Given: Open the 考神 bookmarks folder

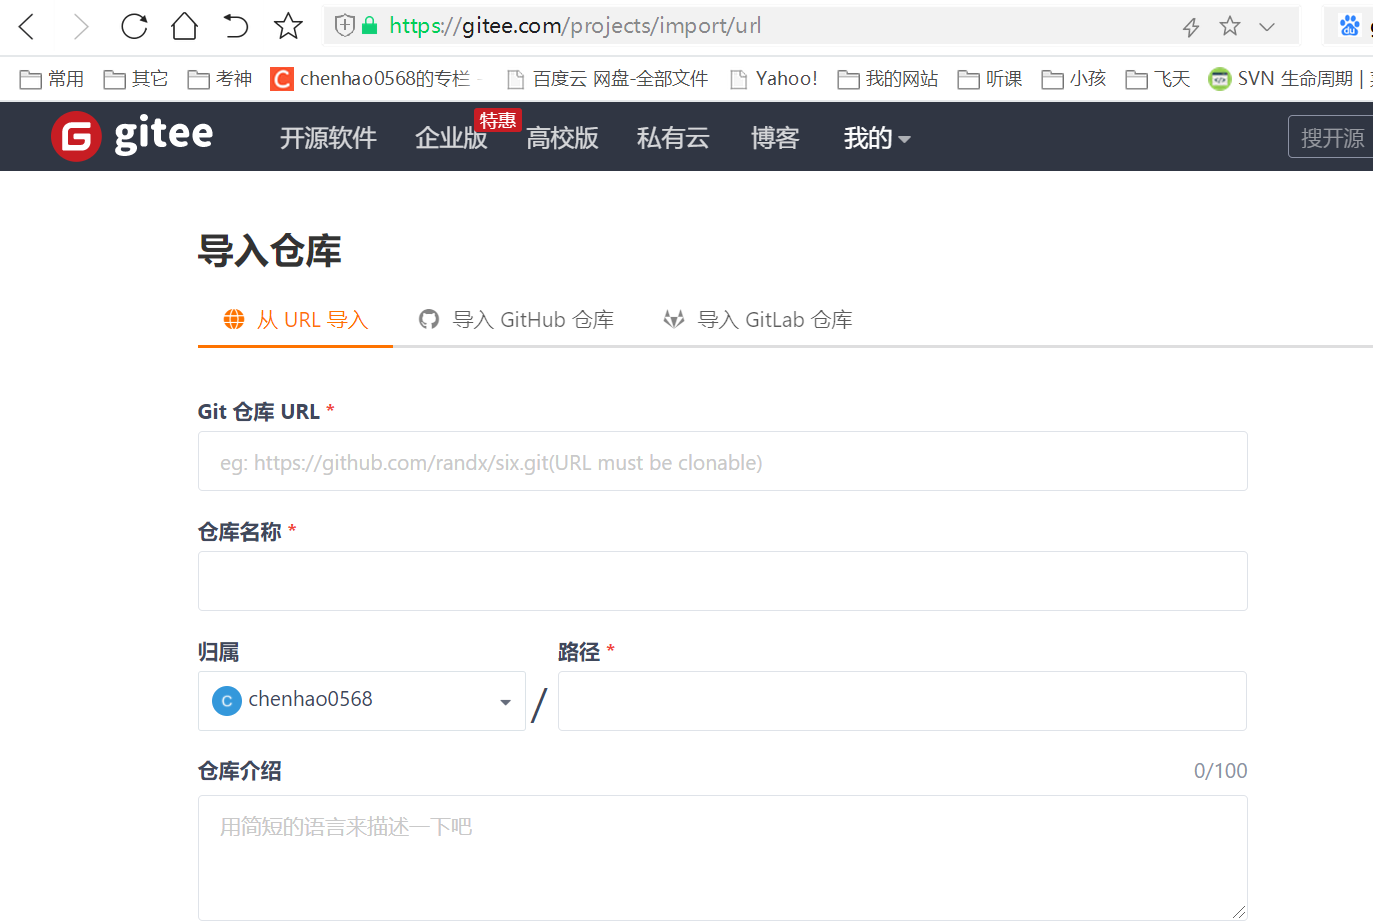Looking at the screenshot, I should [x=220, y=79].
